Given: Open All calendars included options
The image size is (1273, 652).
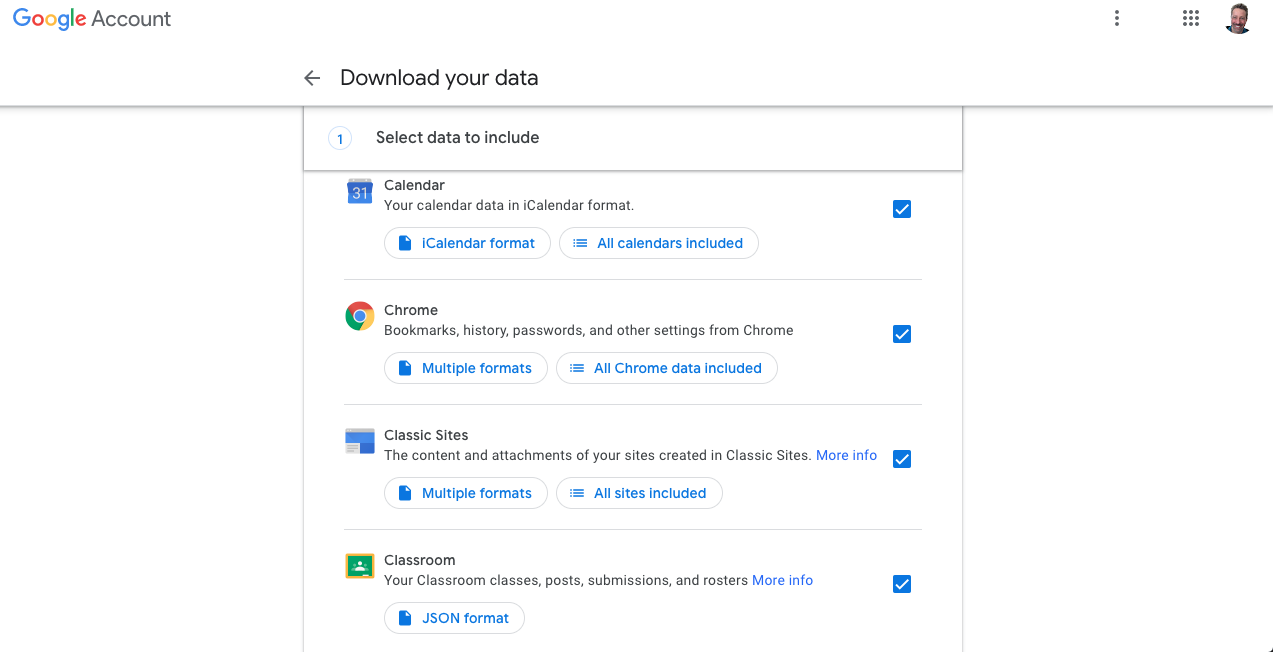Looking at the screenshot, I should 658,243.
